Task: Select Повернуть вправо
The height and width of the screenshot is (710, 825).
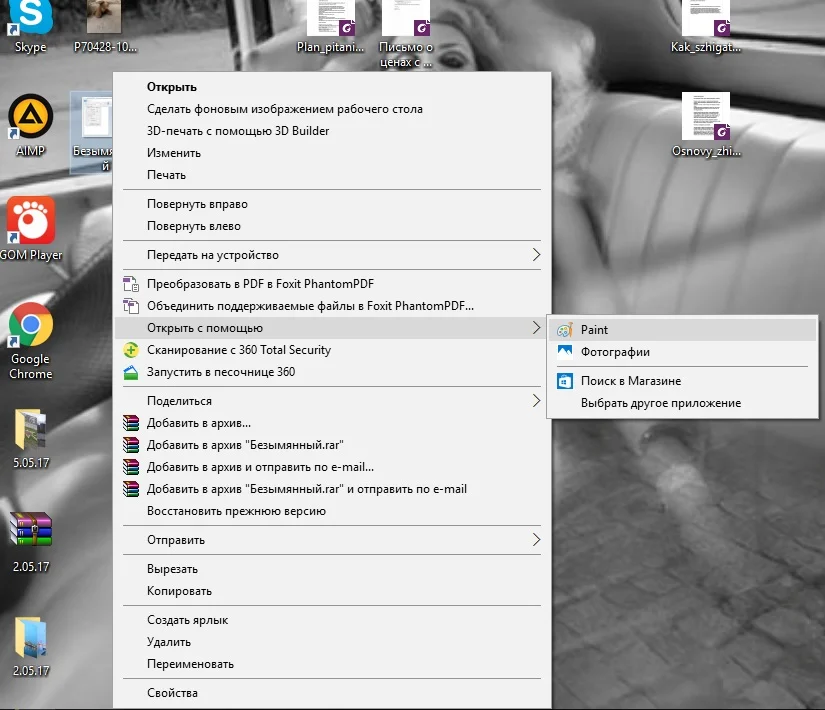Action: (x=332, y=204)
